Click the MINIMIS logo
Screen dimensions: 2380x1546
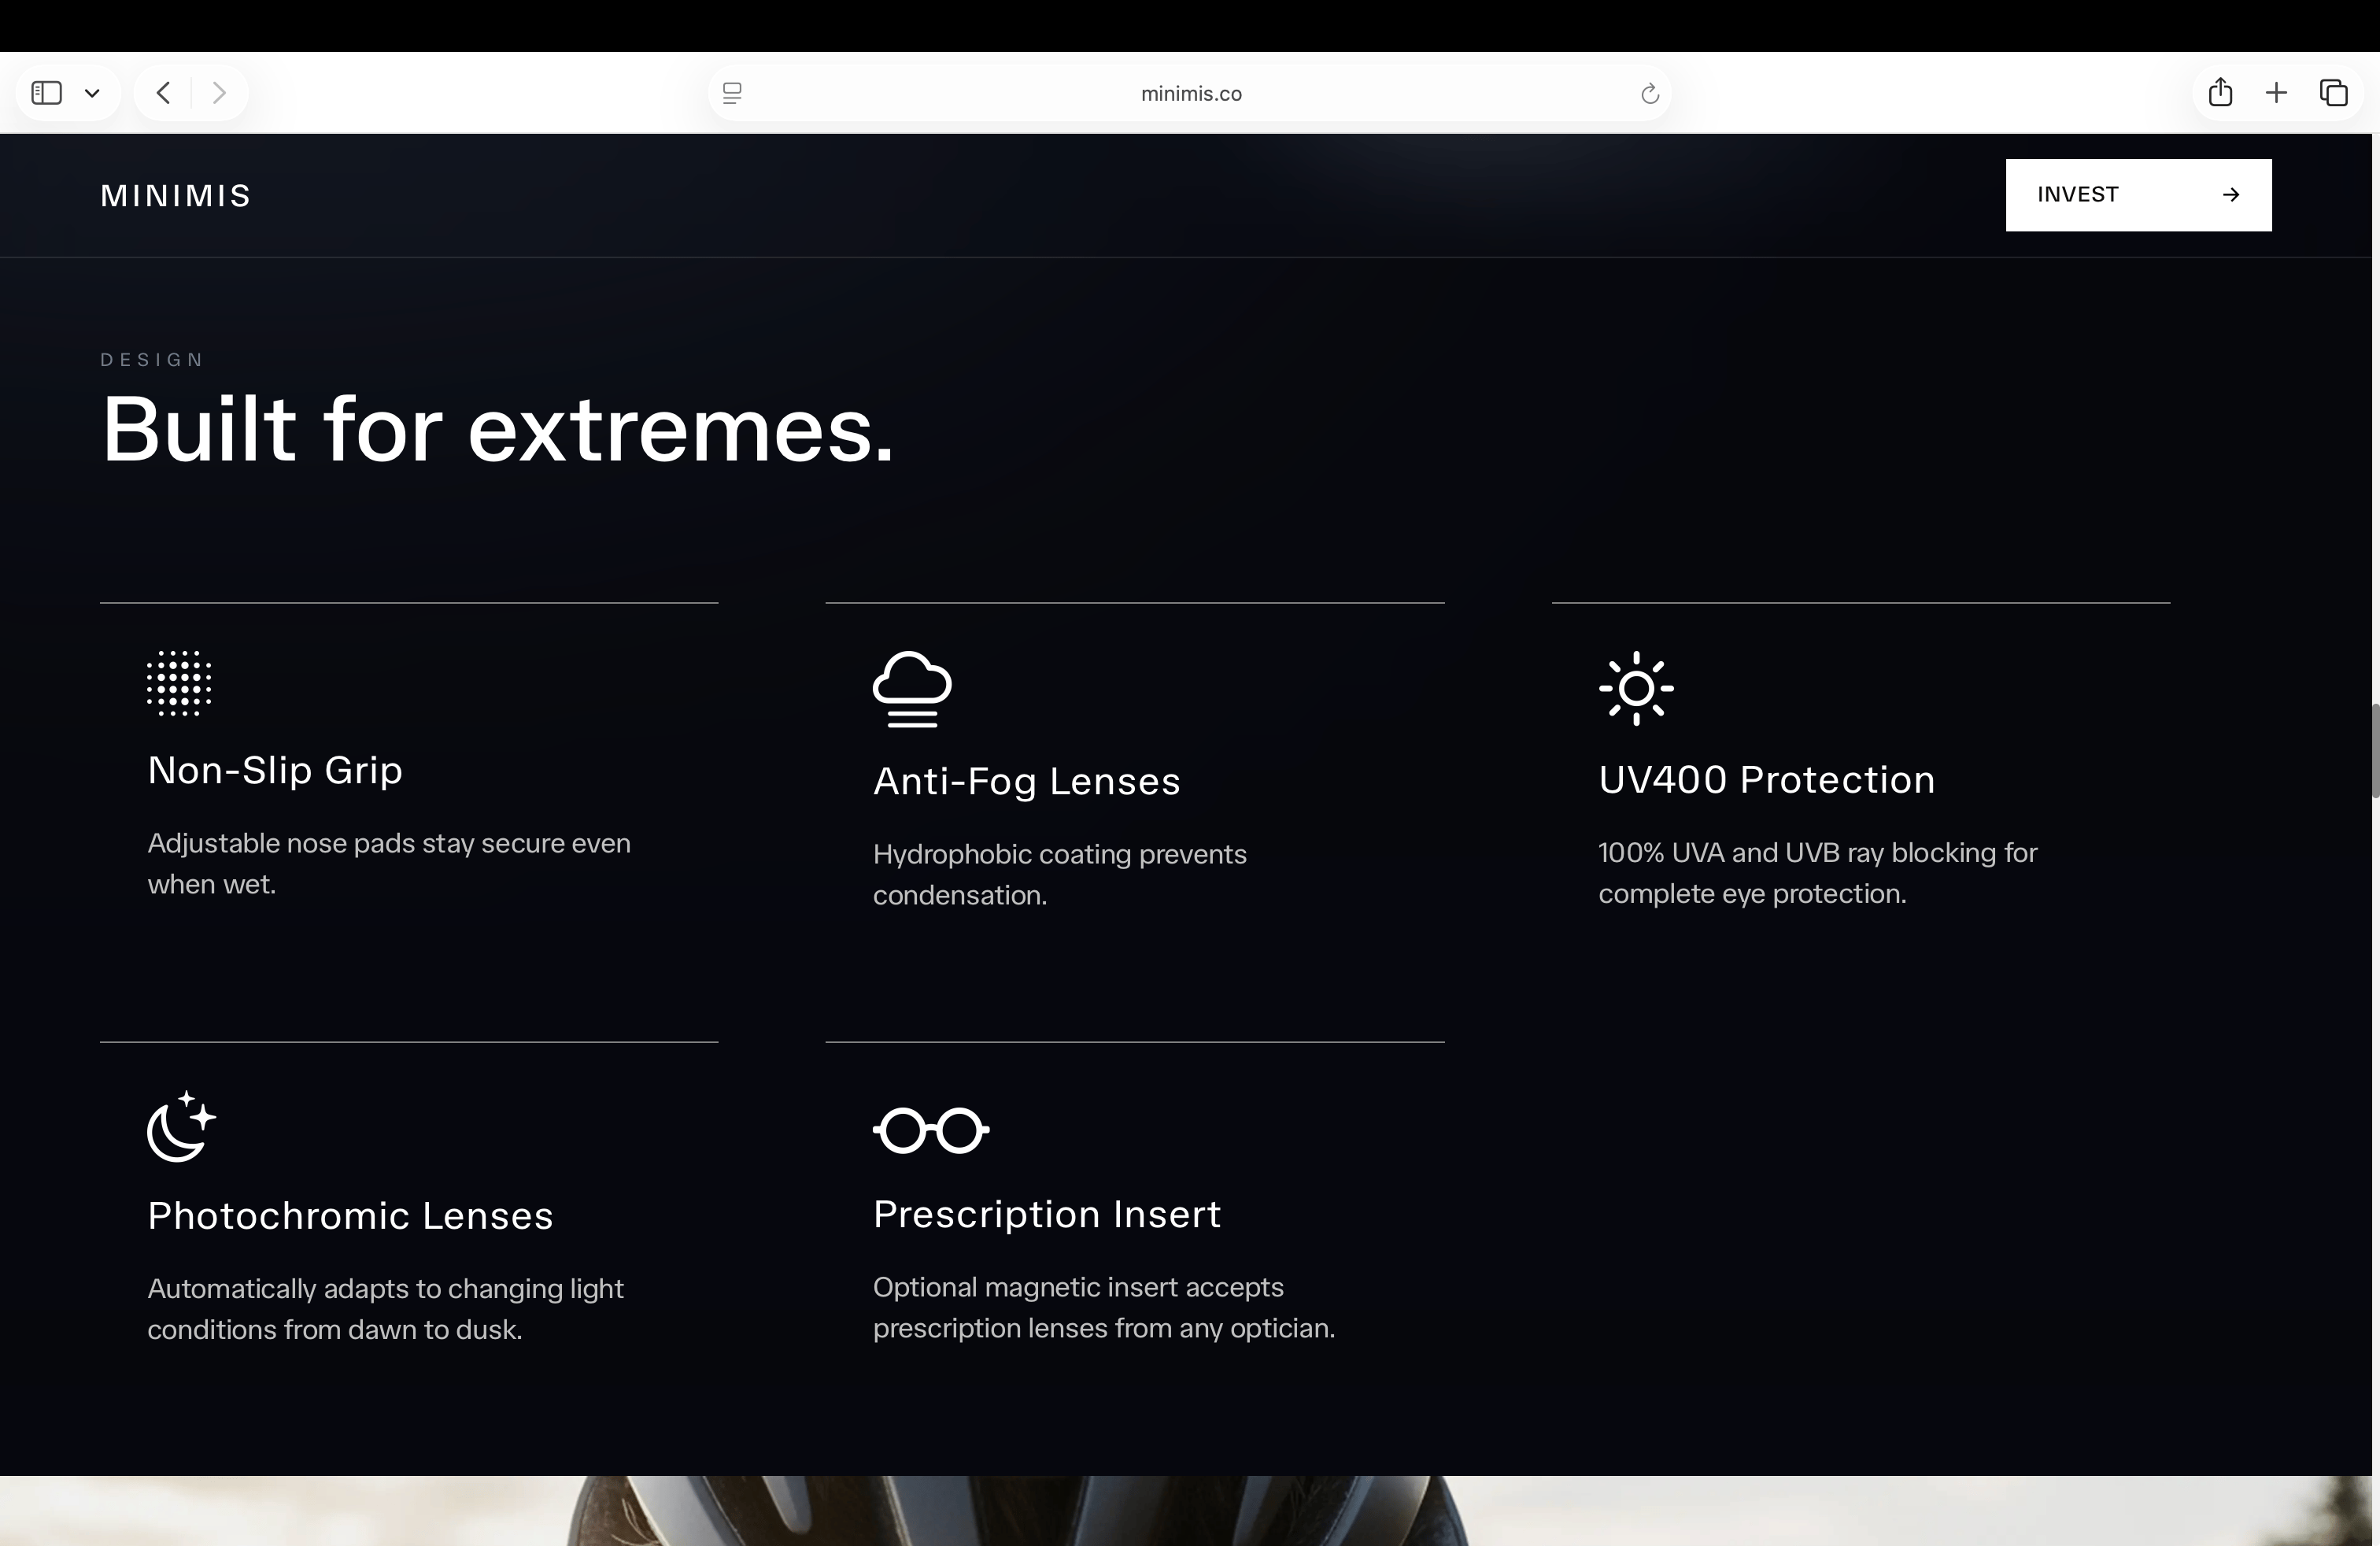pyautogui.click(x=176, y=196)
